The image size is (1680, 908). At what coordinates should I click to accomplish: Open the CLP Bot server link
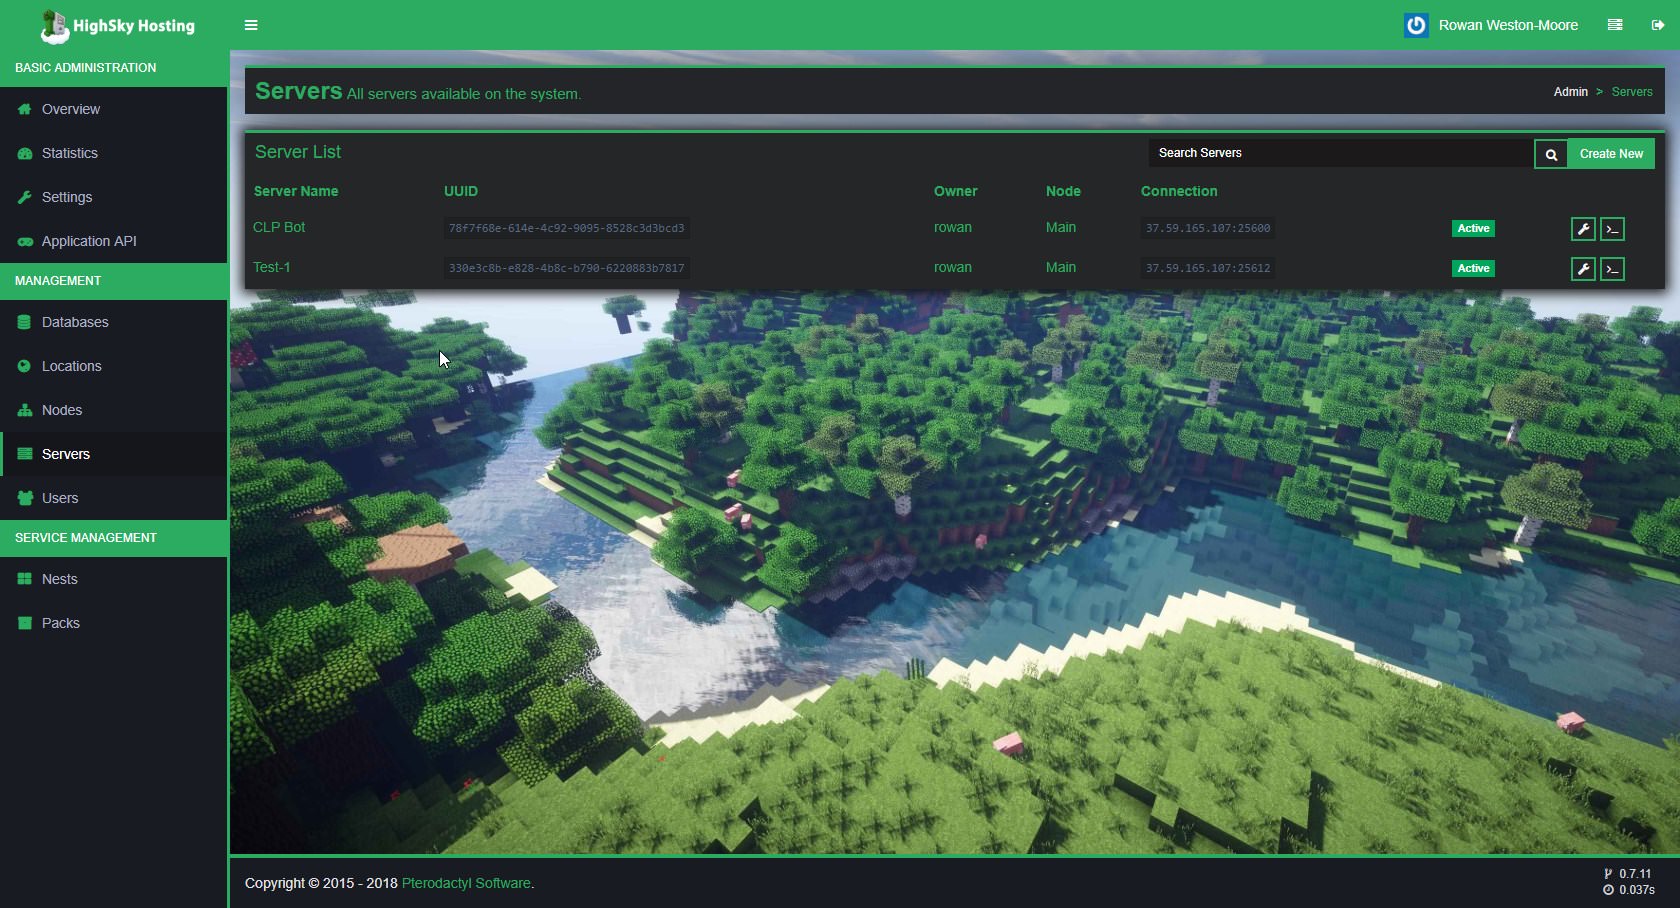[x=279, y=227]
